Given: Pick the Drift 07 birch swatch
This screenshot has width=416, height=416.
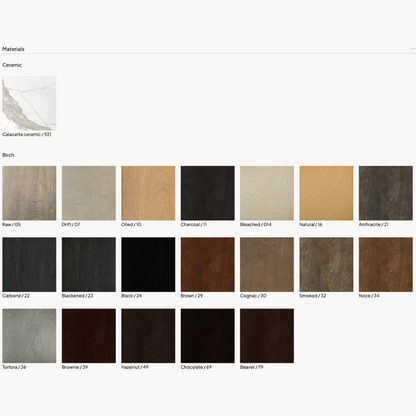Looking at the screenshot, I should pos(89,193).
